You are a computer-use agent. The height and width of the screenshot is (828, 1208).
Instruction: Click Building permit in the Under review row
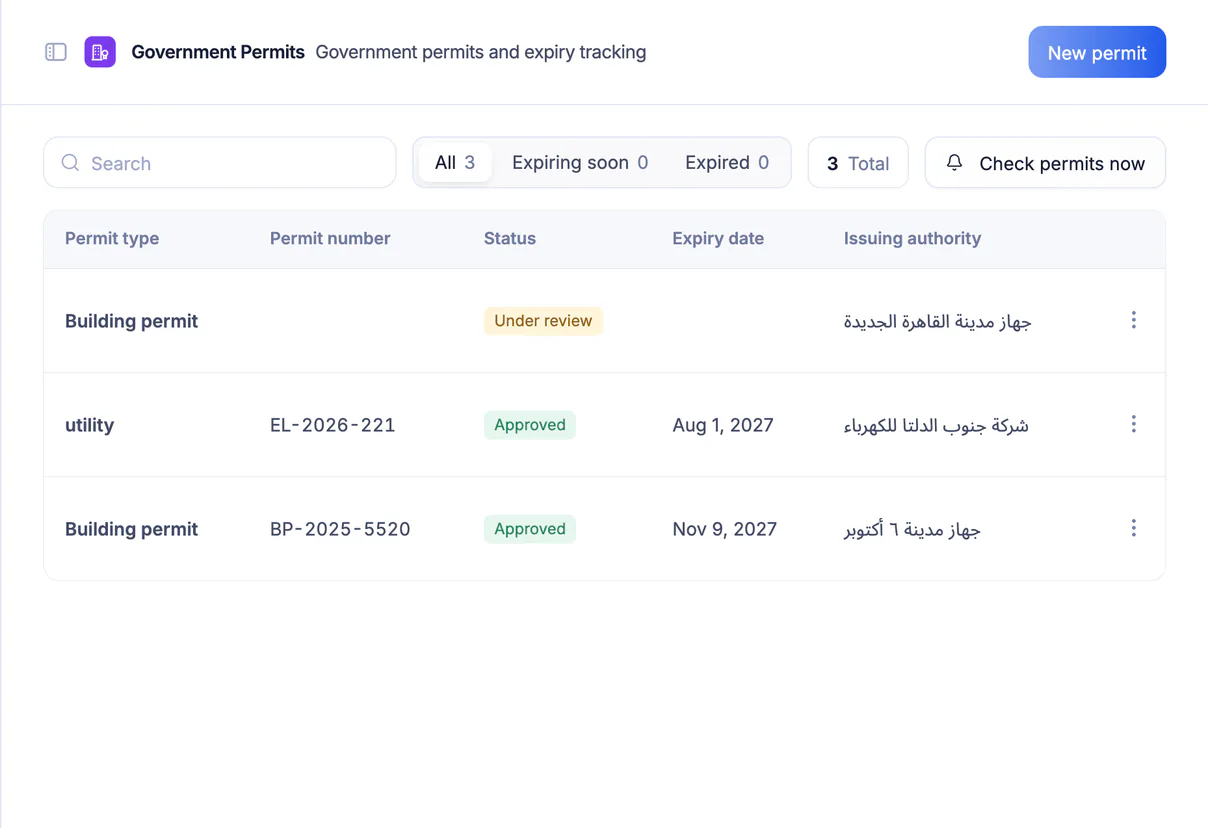[131, 321]
